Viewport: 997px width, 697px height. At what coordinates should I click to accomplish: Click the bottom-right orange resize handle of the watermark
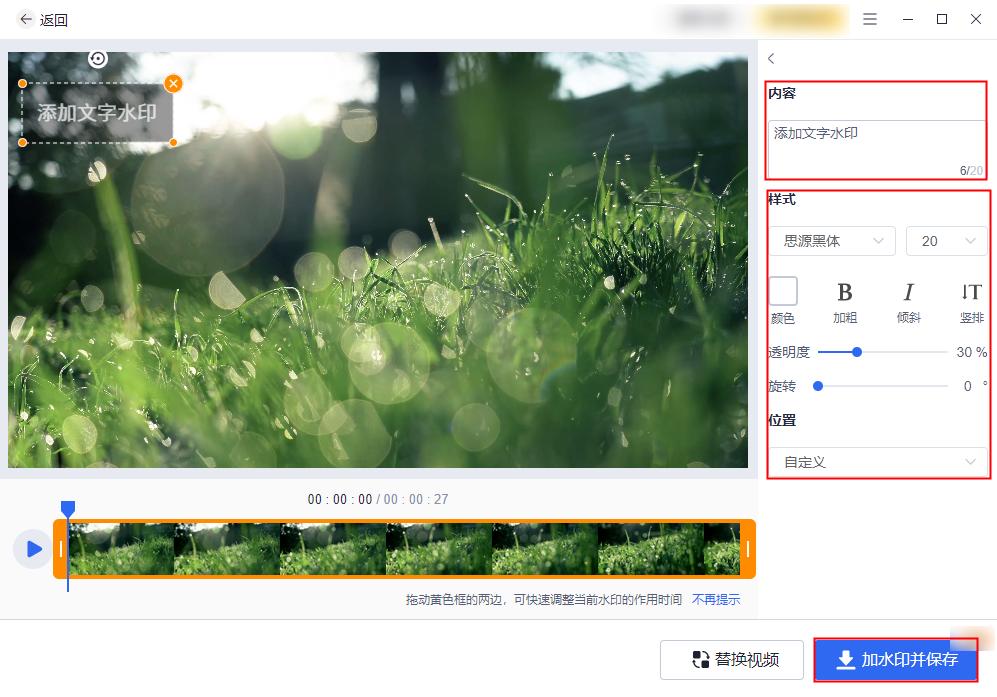[x=173, y=143]
